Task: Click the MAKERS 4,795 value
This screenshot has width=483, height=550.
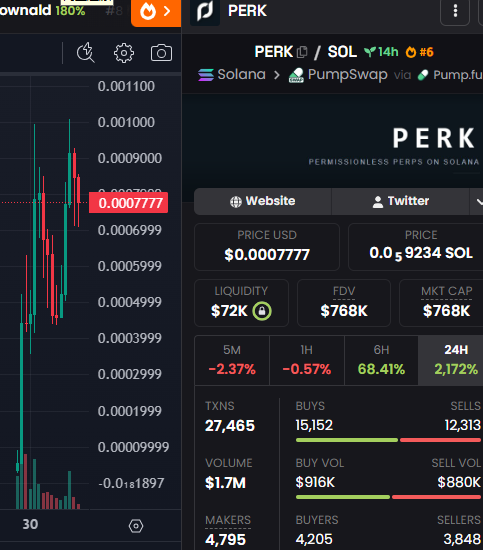Action: (x=225, y=540)
